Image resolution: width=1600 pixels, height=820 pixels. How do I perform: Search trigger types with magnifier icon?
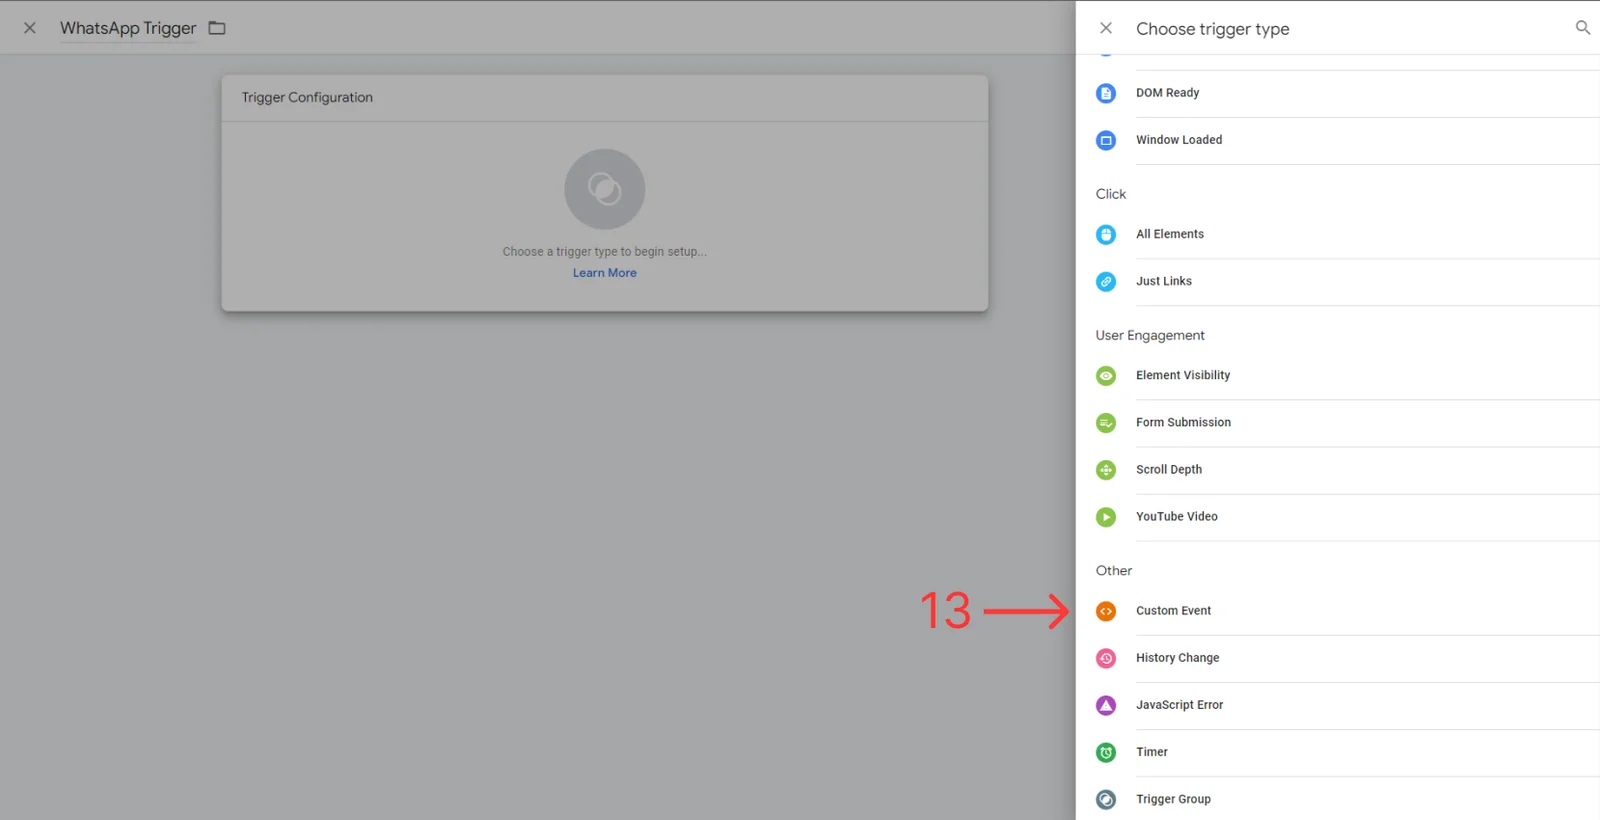pyautogui.click(x=1582, y=28)
